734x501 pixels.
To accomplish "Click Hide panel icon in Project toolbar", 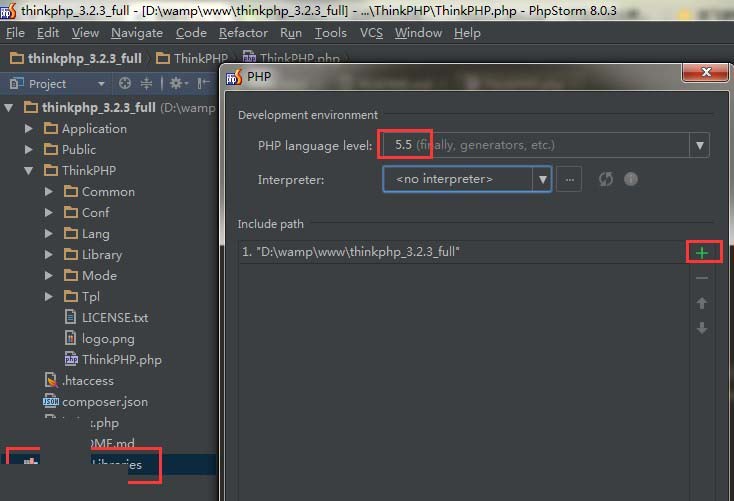I will (203, 83).
